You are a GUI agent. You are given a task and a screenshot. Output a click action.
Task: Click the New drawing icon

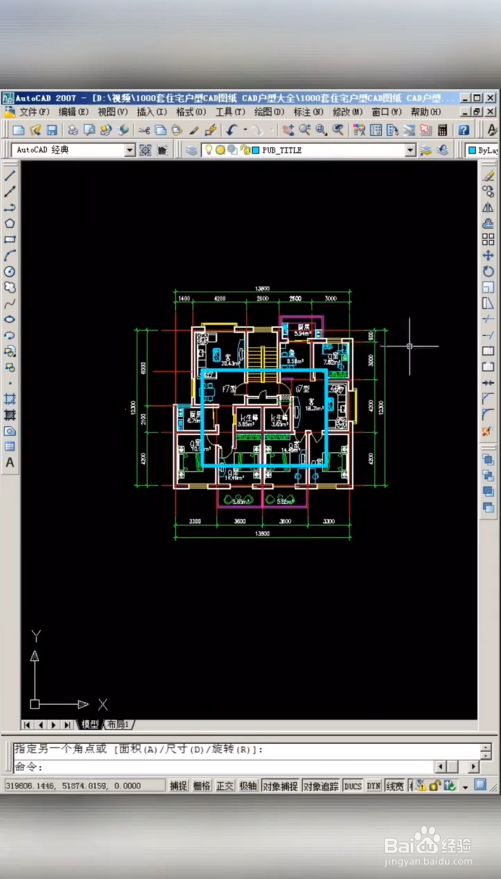point(18,130)
